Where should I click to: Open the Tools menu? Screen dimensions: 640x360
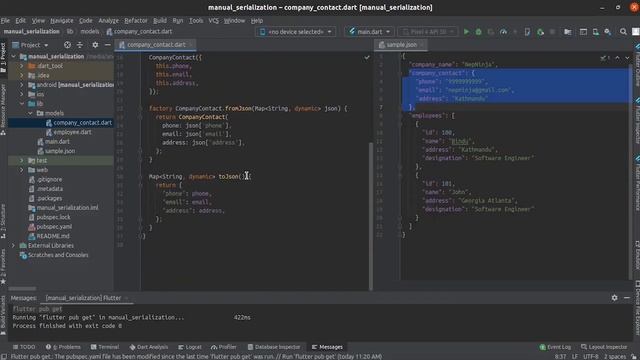[196, 20]
